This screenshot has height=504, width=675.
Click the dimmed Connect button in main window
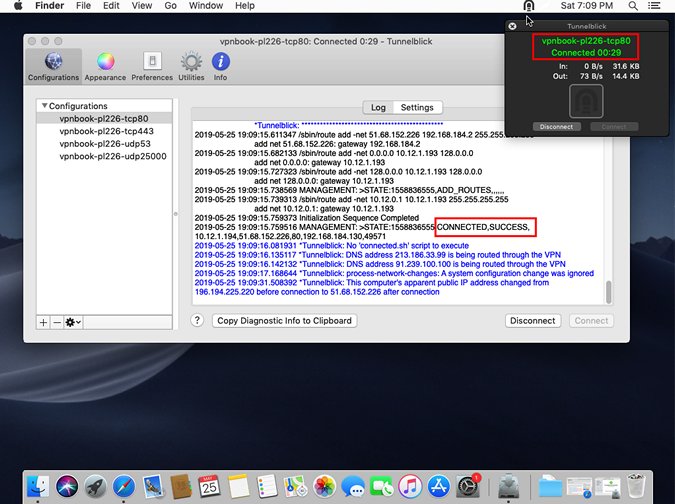pos(591,321)
